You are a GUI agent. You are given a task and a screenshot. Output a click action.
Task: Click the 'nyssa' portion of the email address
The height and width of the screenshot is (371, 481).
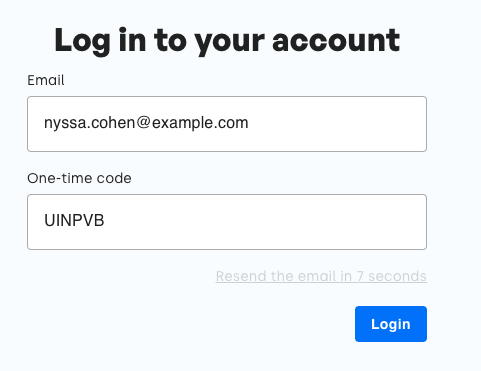[x=65, y=124]
